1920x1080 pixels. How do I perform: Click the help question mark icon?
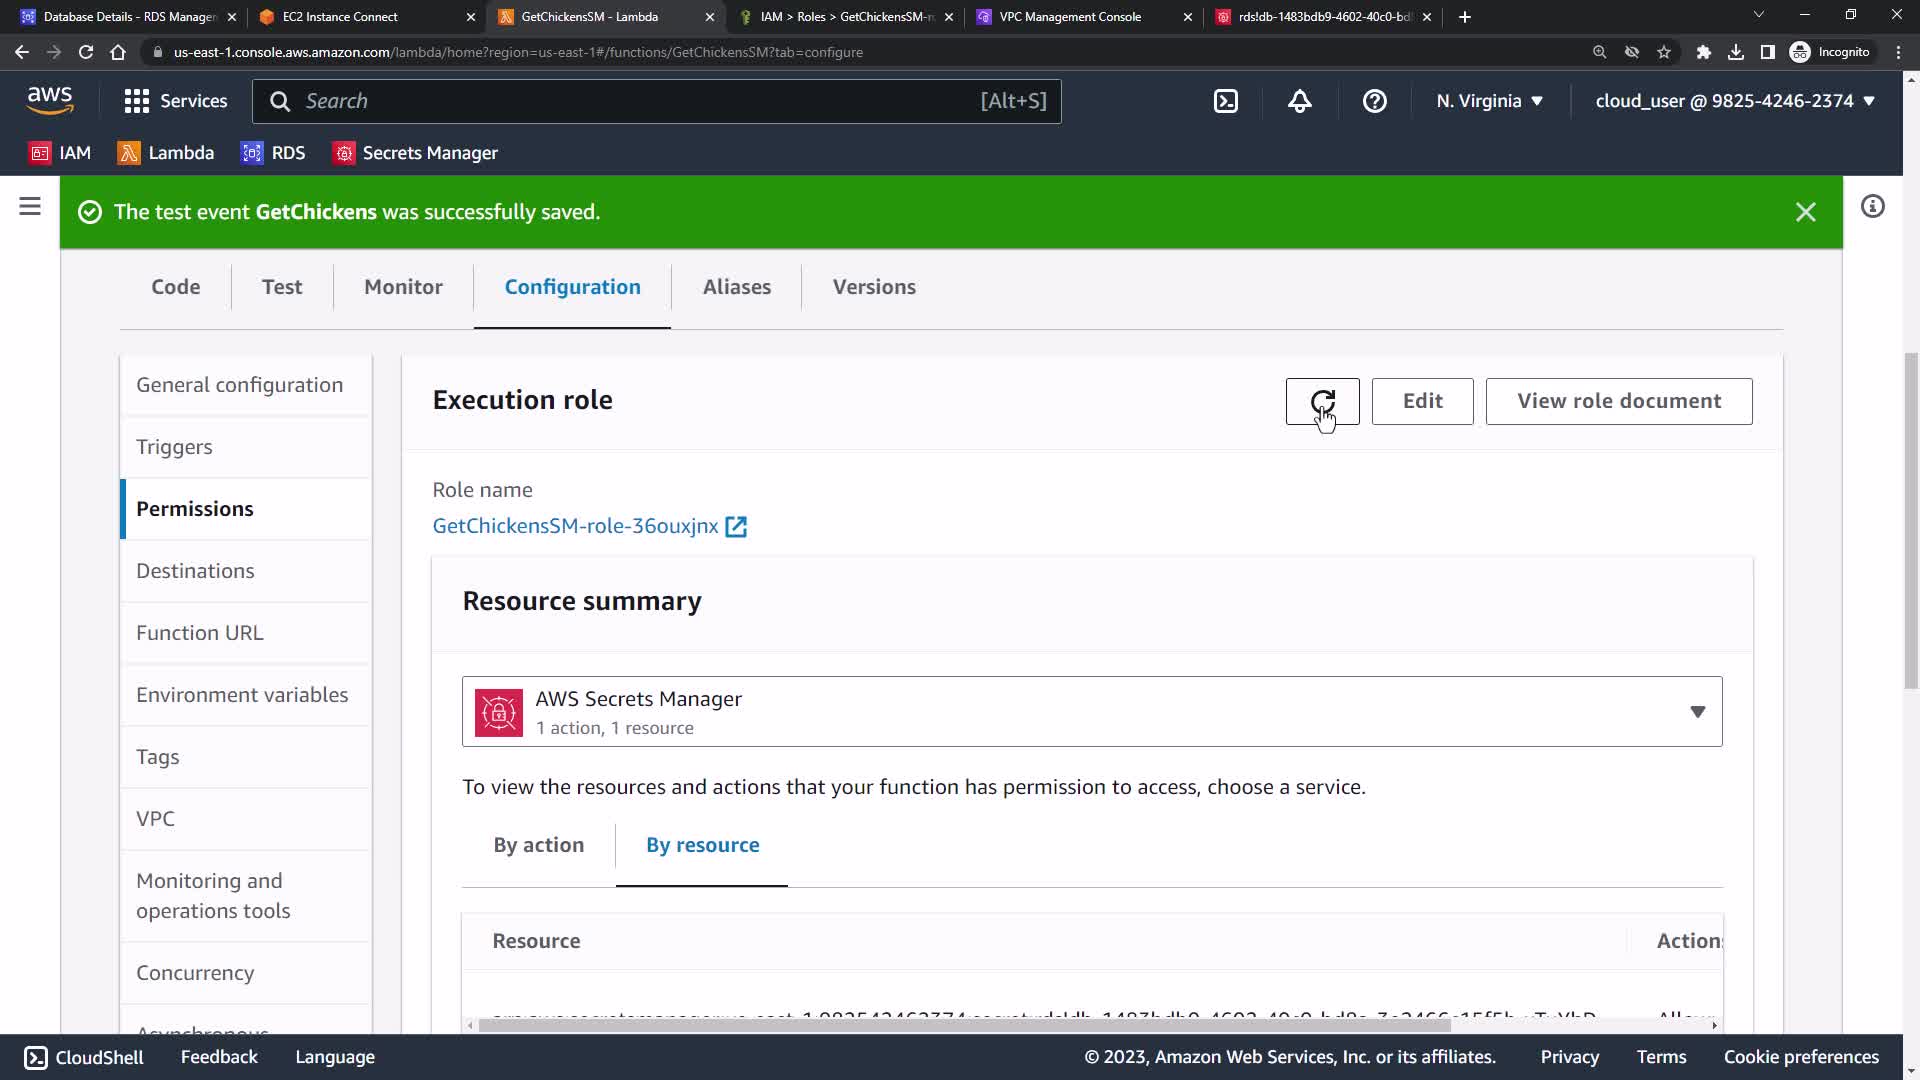pos(1374,101)
